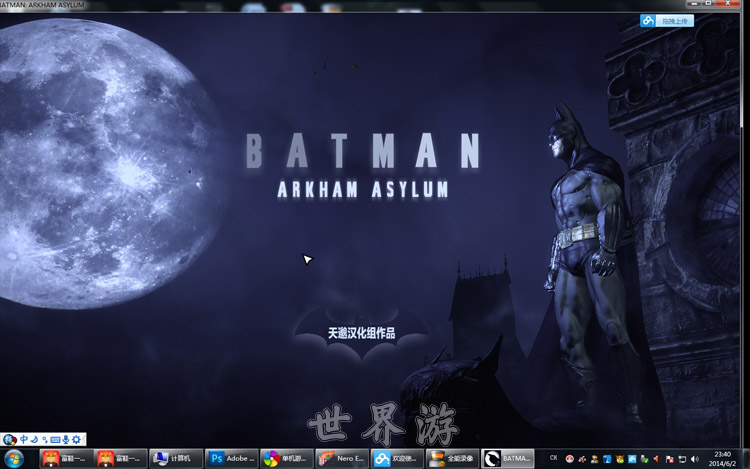Toggle the IME punctuation mode button
This screenshot has width=750, height=469.
(x=44, y=439)
